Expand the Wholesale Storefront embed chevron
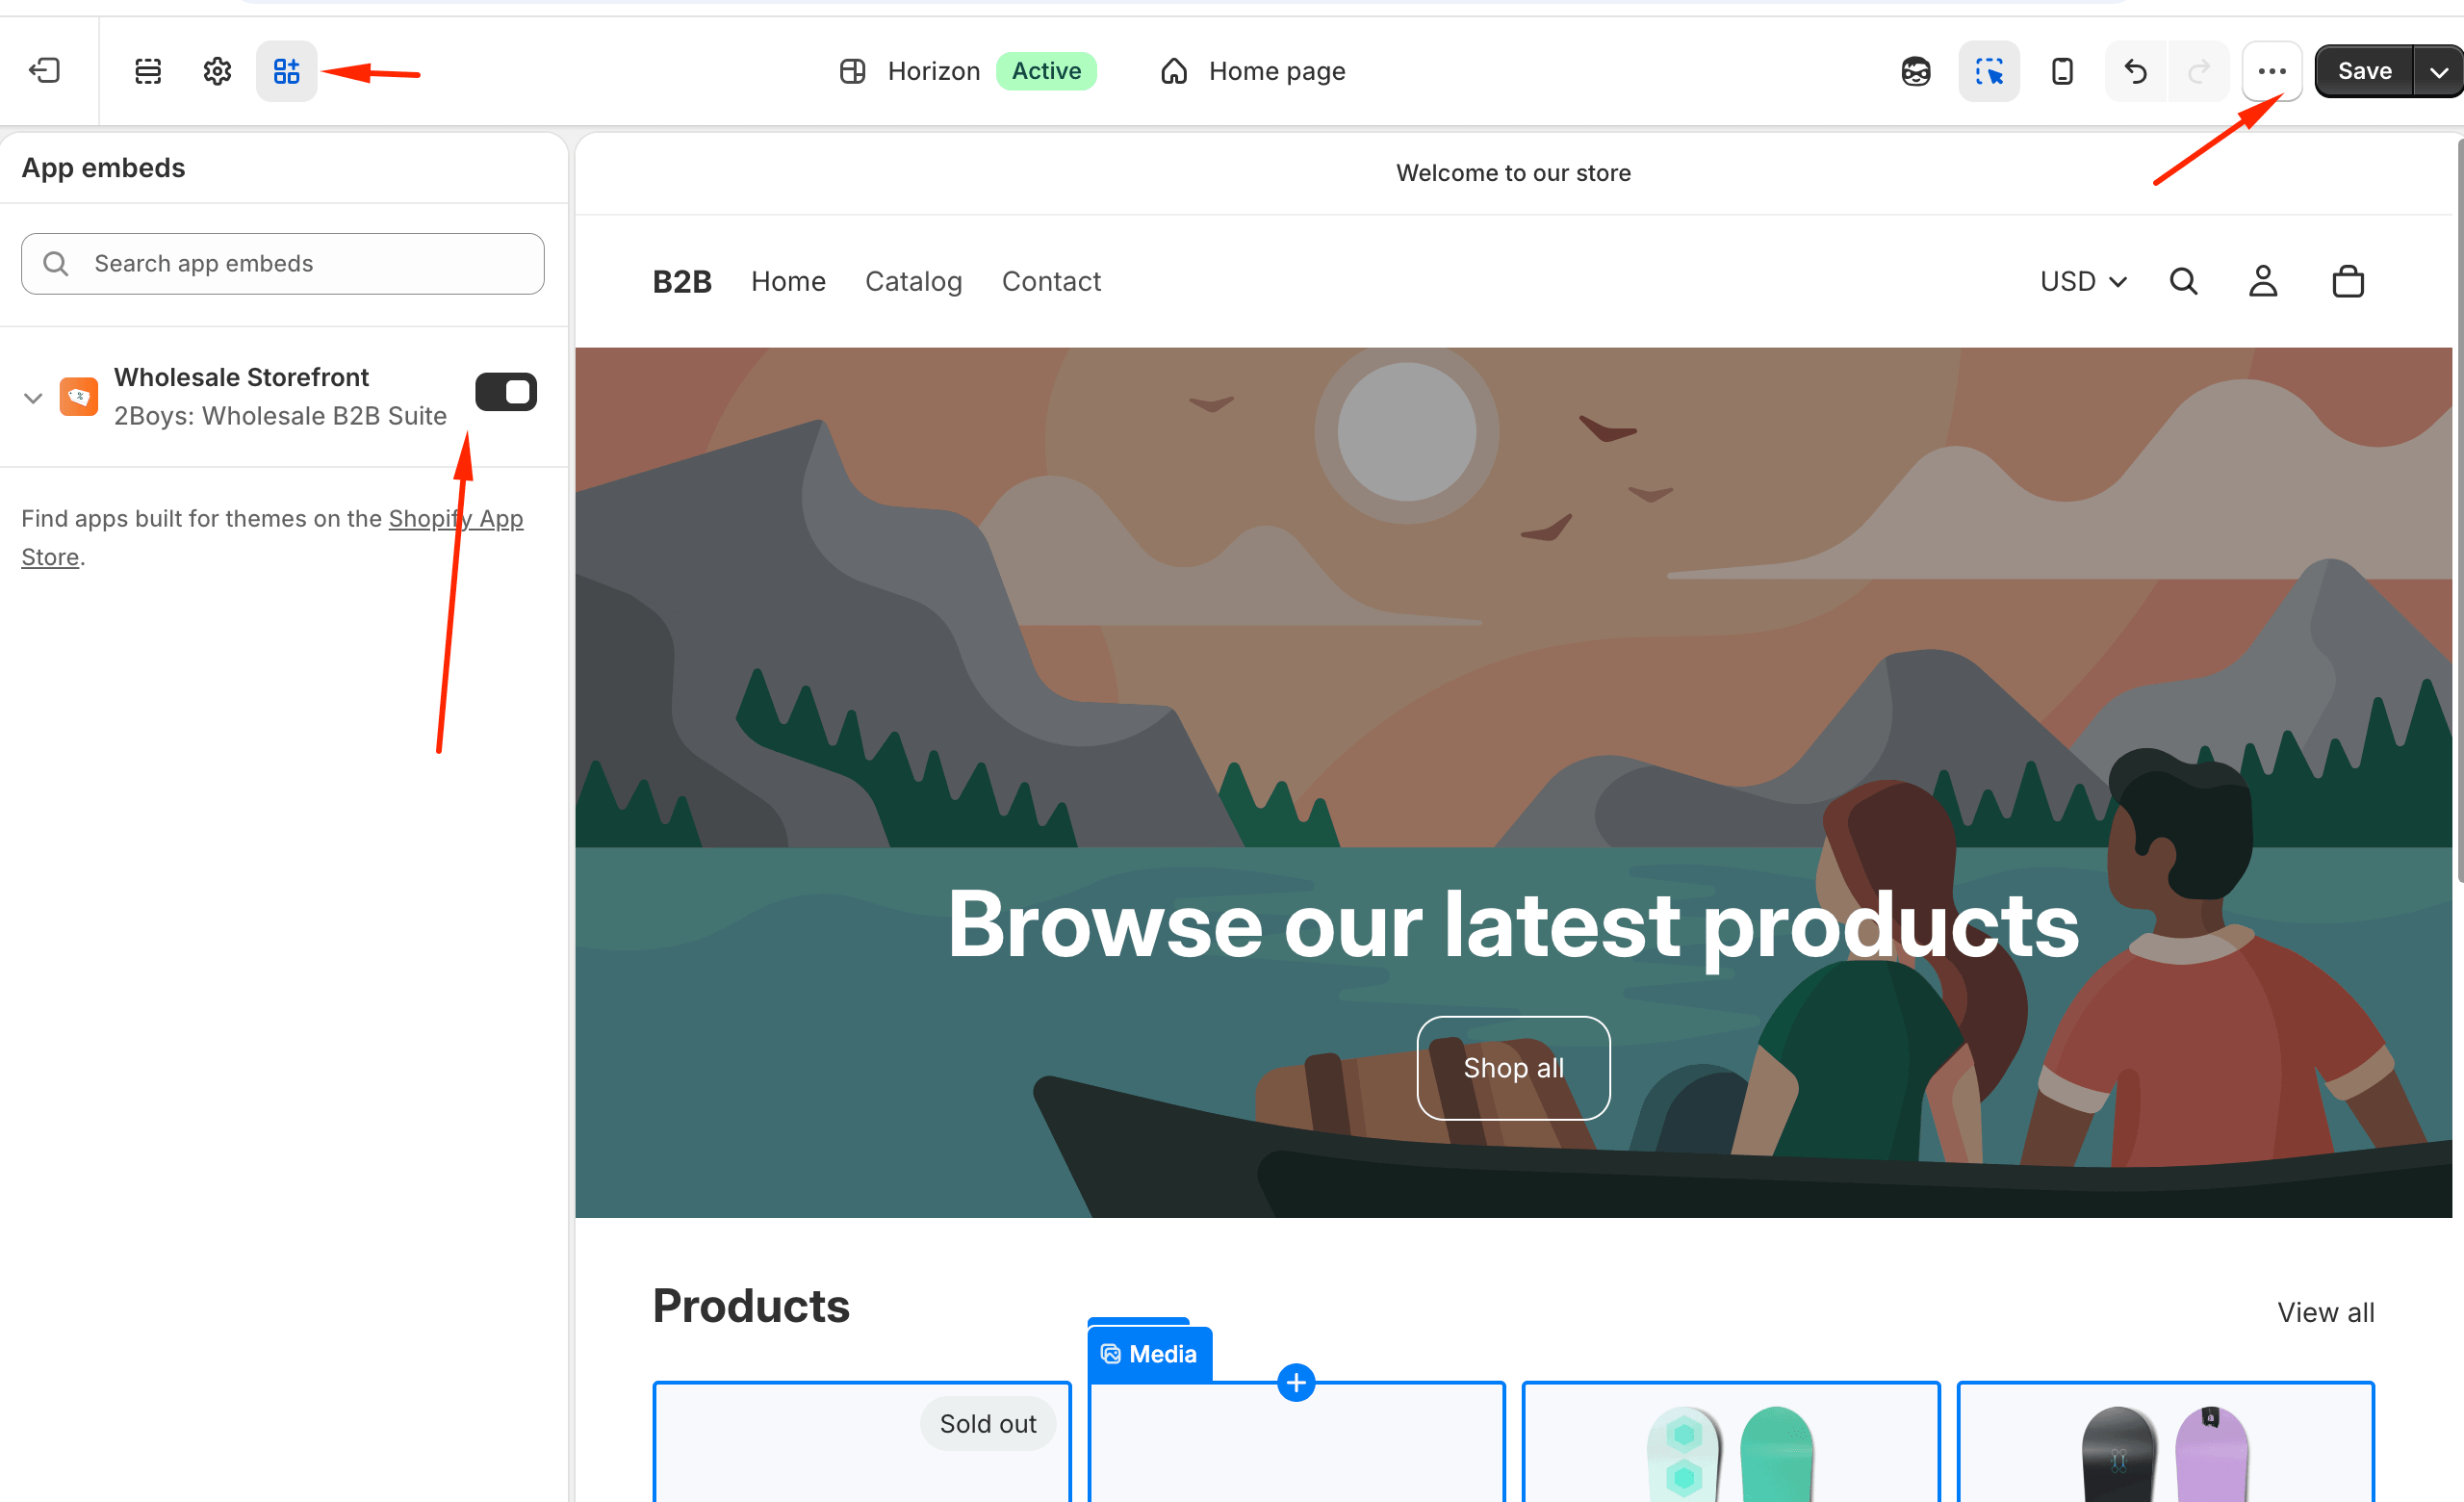Screen dimensions: 2464x1502 coord(33,397)
